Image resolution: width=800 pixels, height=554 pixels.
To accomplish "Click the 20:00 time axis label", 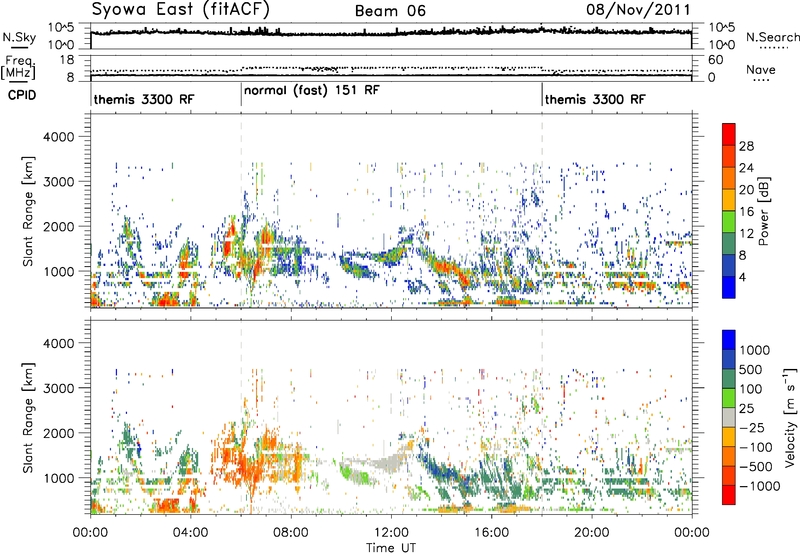I will (592, 533).
